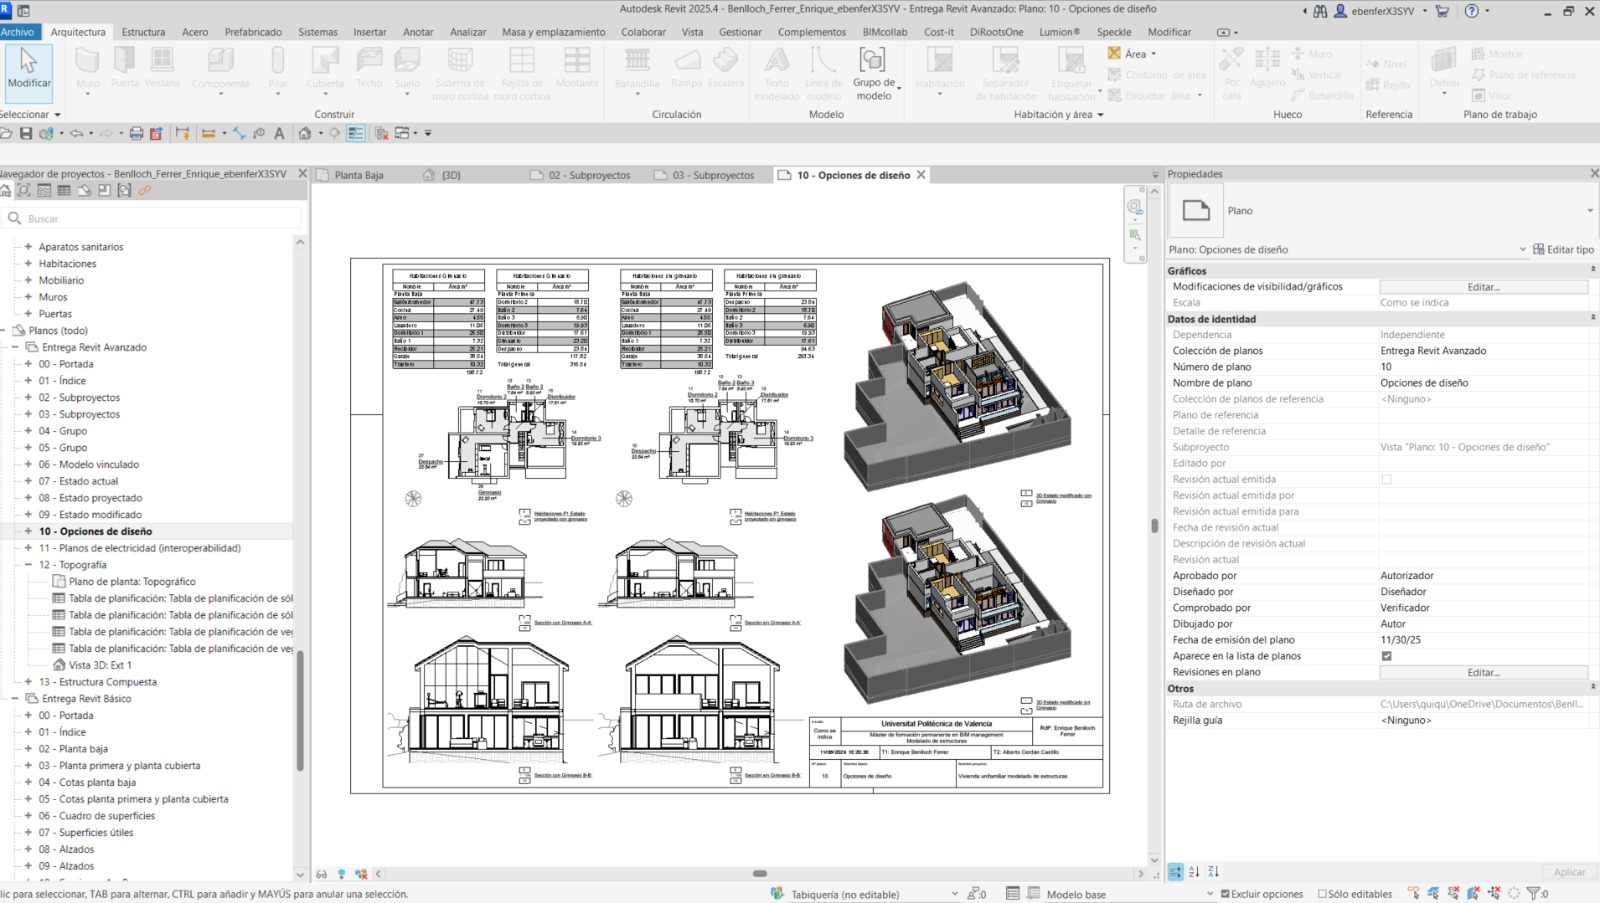Enable the Sólo editables checkbox

click(1322, 894)
